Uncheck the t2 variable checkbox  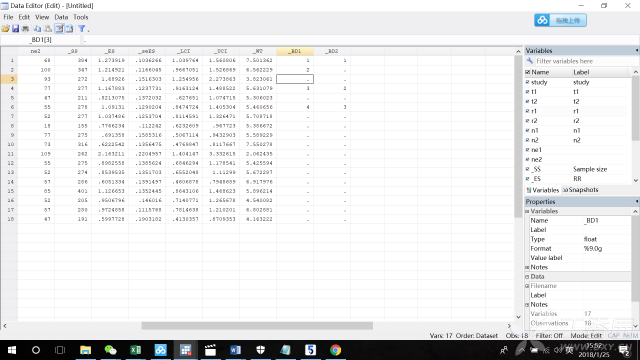click(527, 101)
